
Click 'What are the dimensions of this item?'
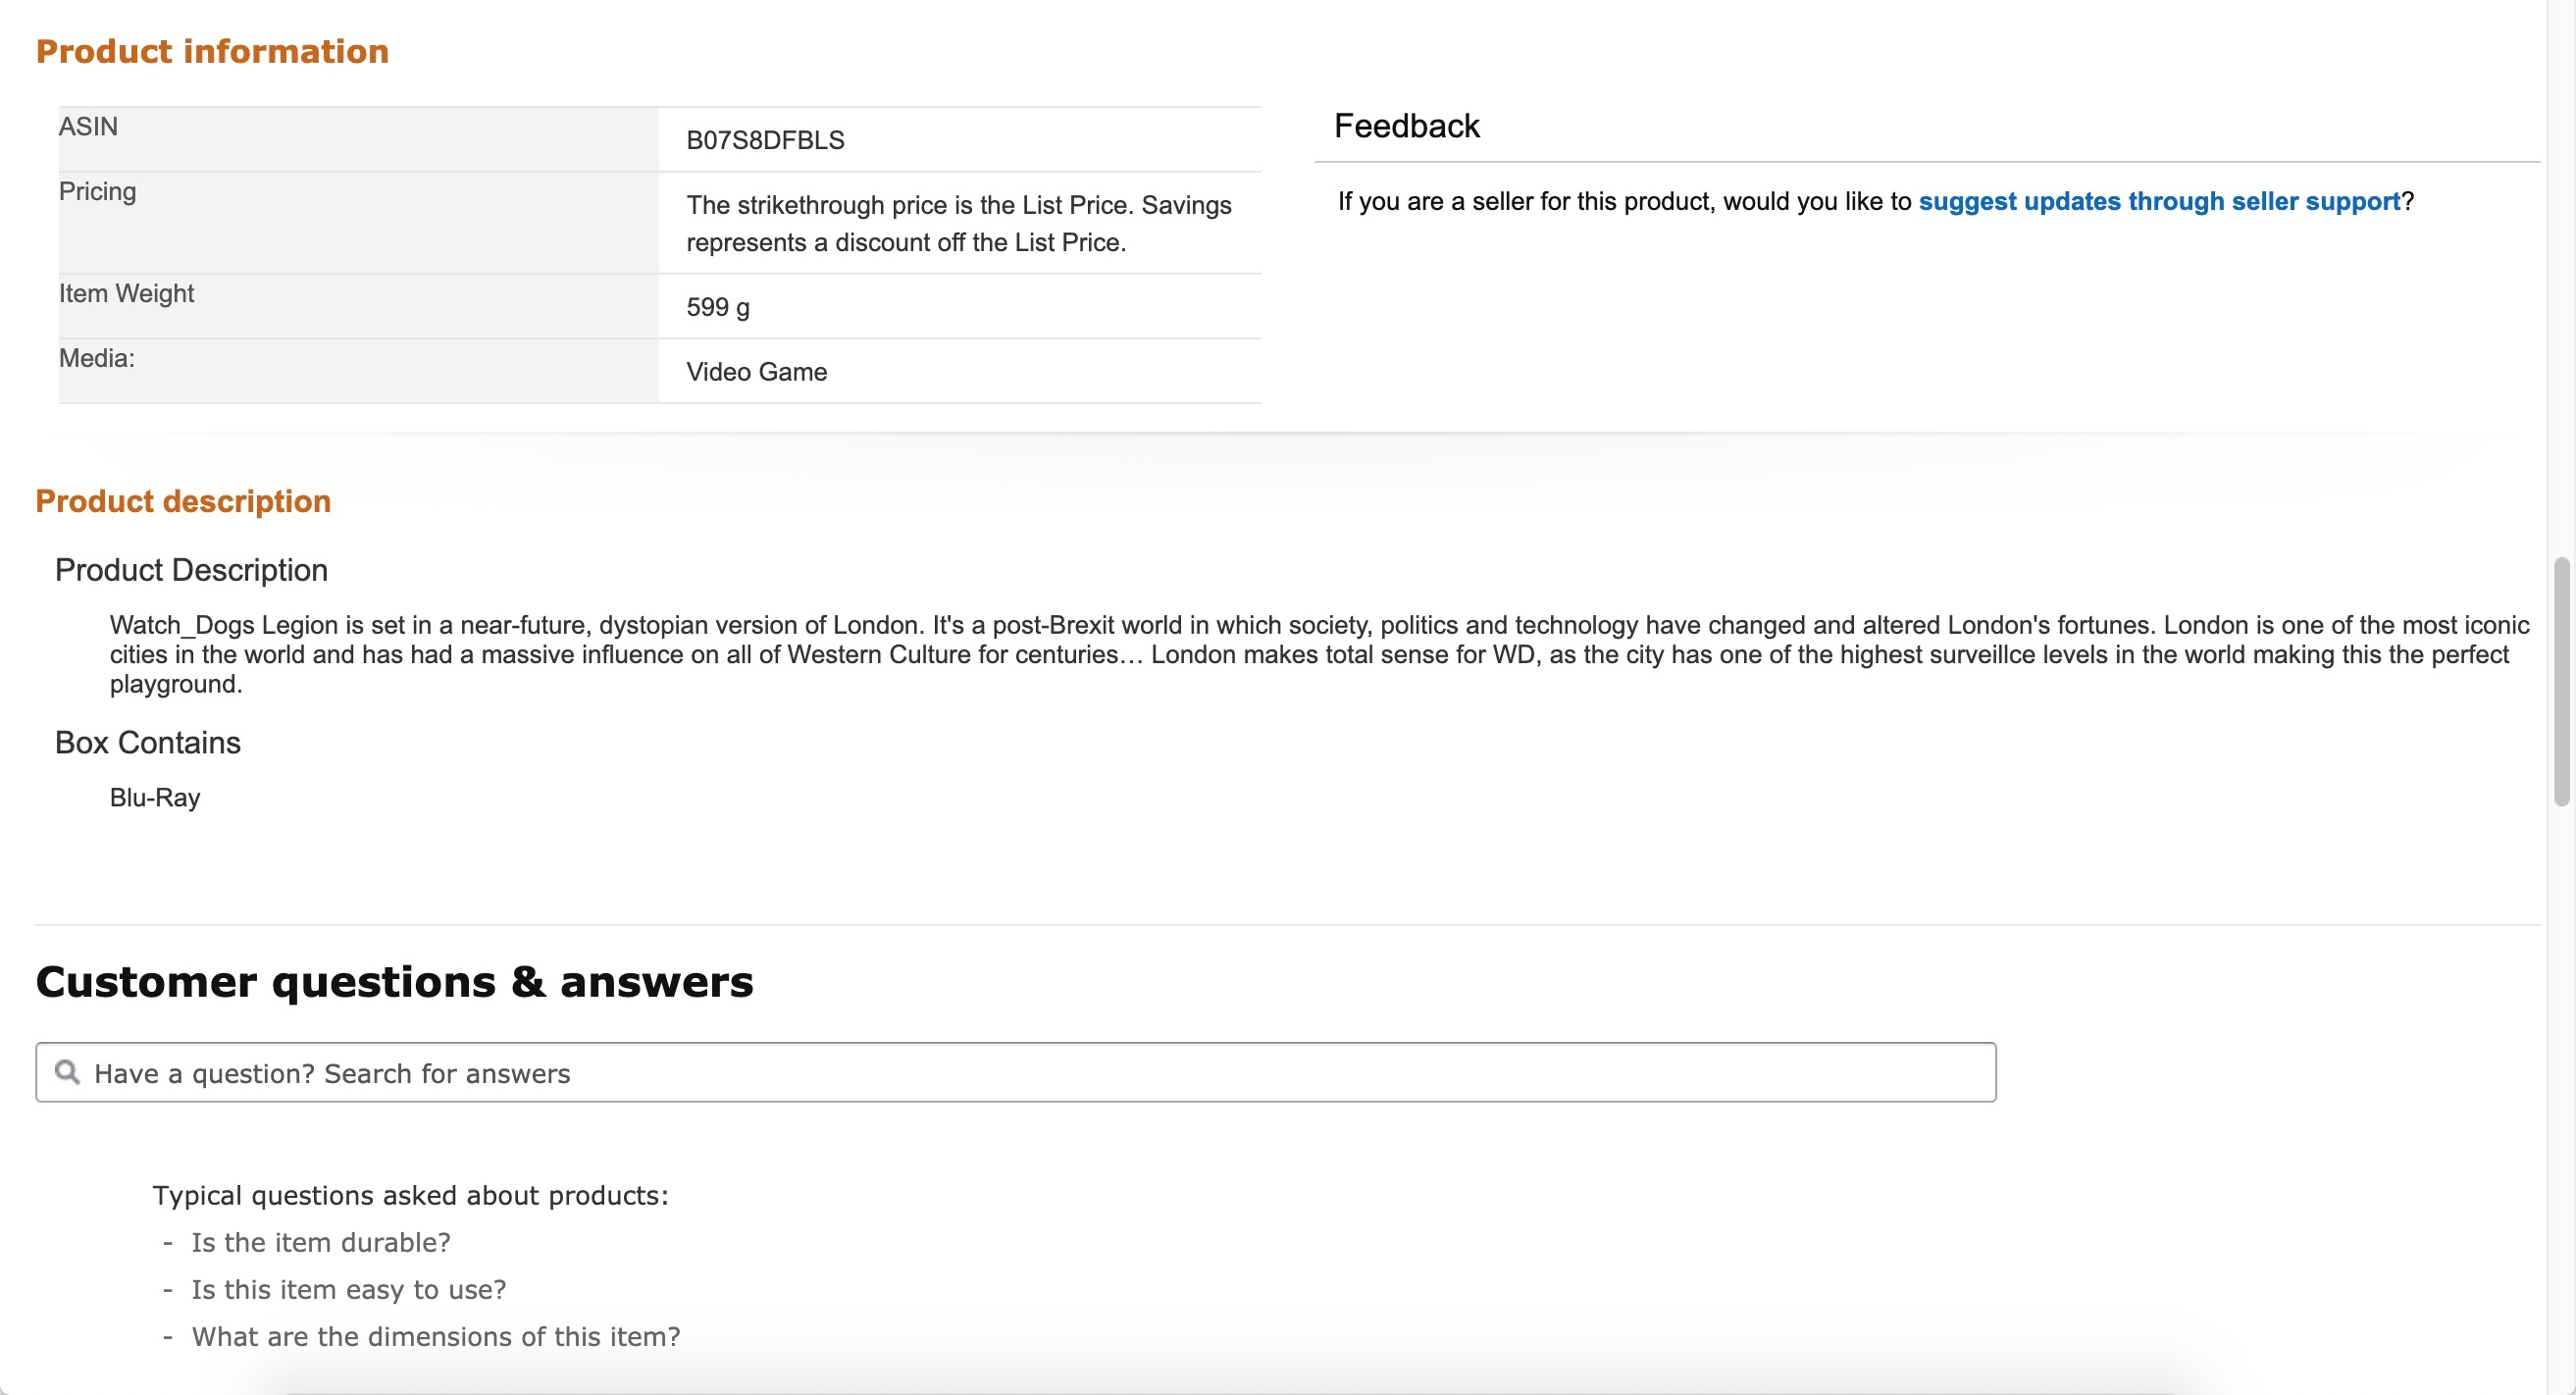coord(435,1336)
